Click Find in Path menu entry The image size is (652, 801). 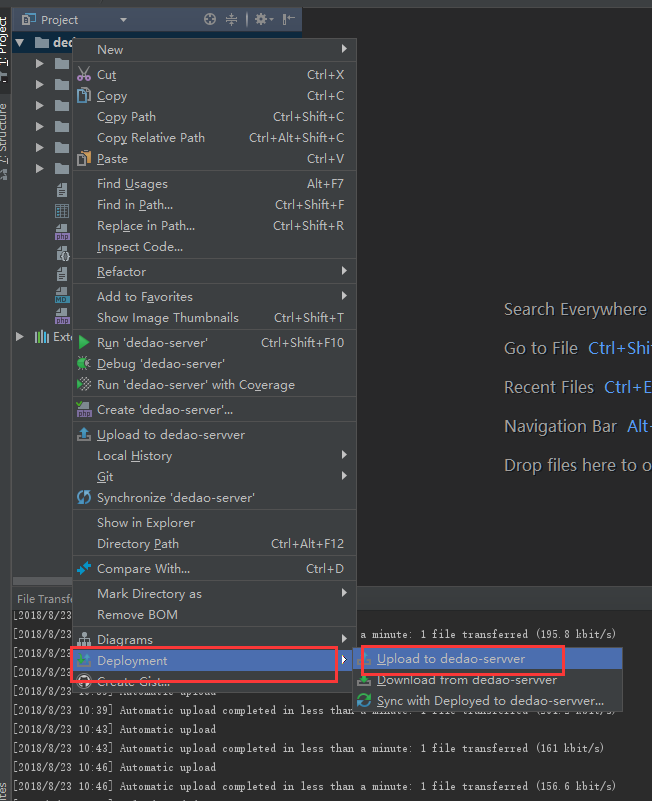135,205
